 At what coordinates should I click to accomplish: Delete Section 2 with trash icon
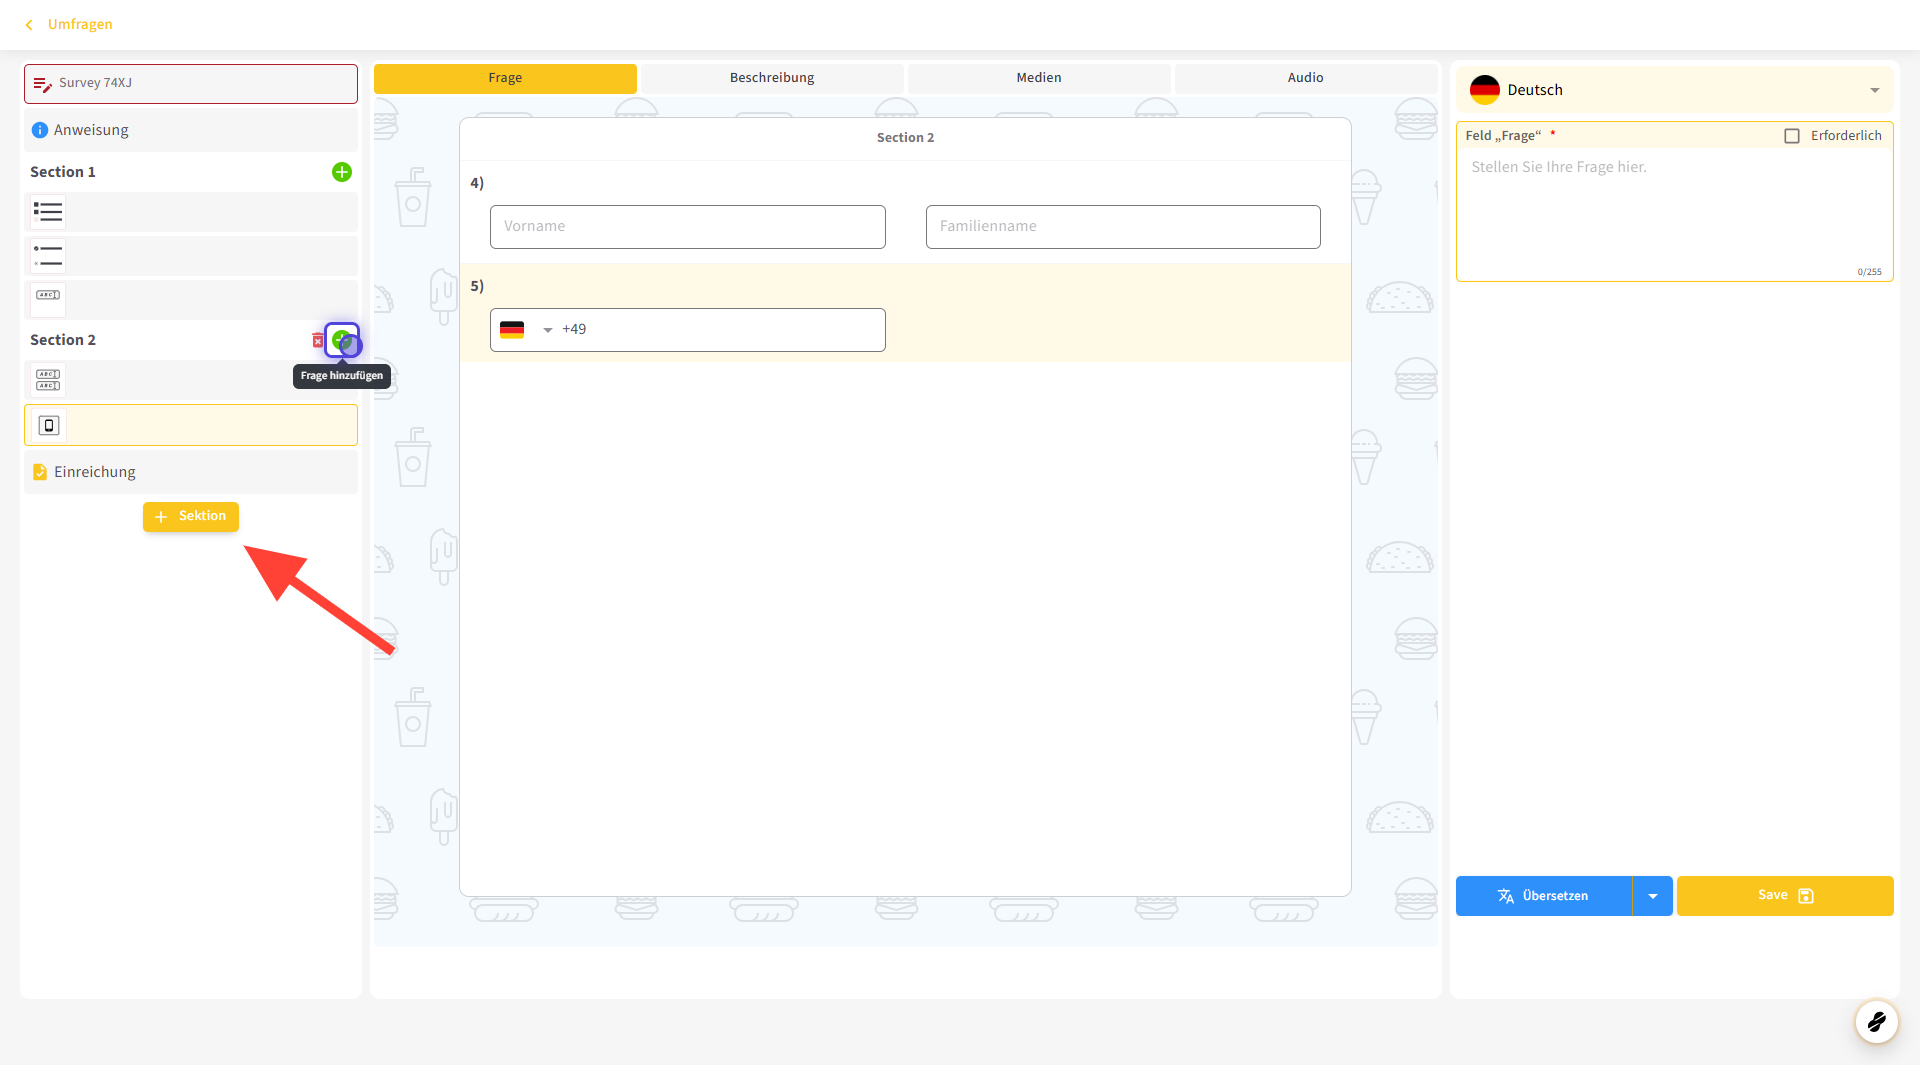[317, 341]
